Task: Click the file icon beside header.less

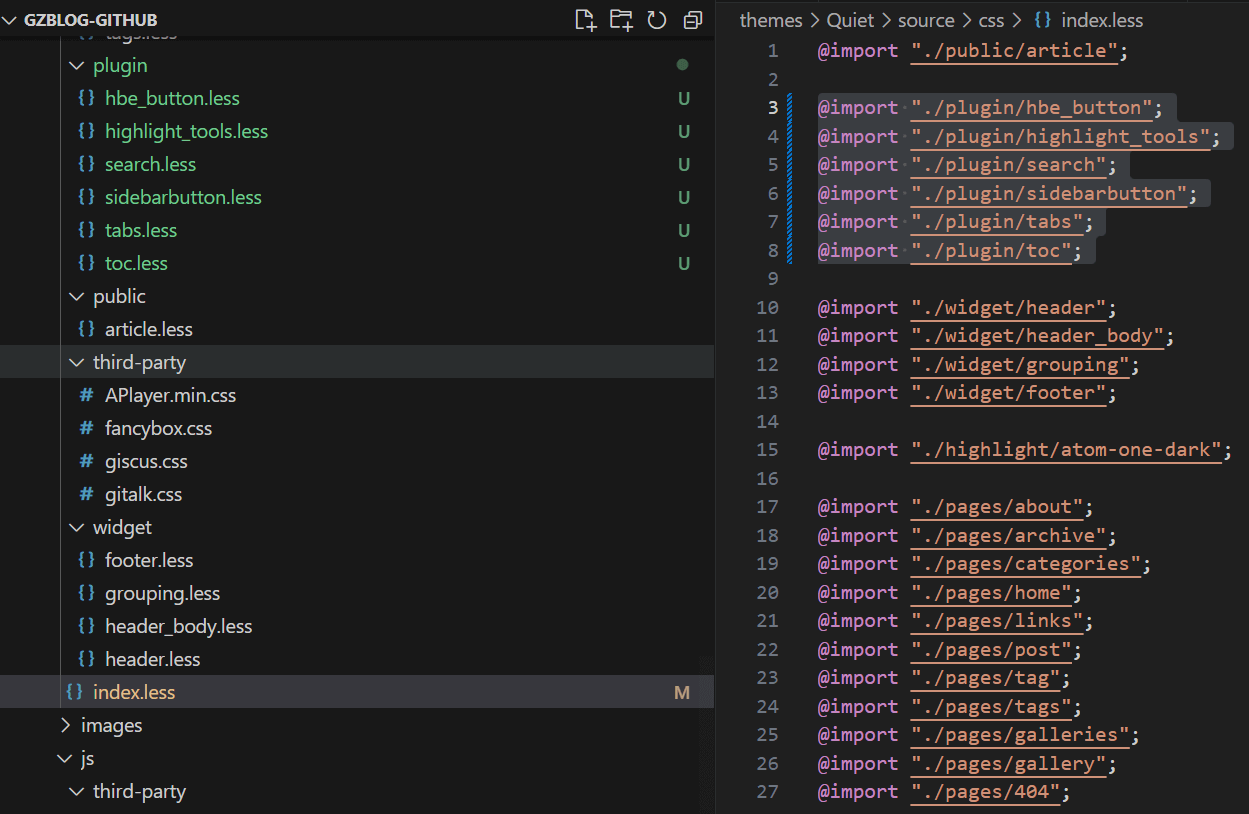Action: [87, 659]
